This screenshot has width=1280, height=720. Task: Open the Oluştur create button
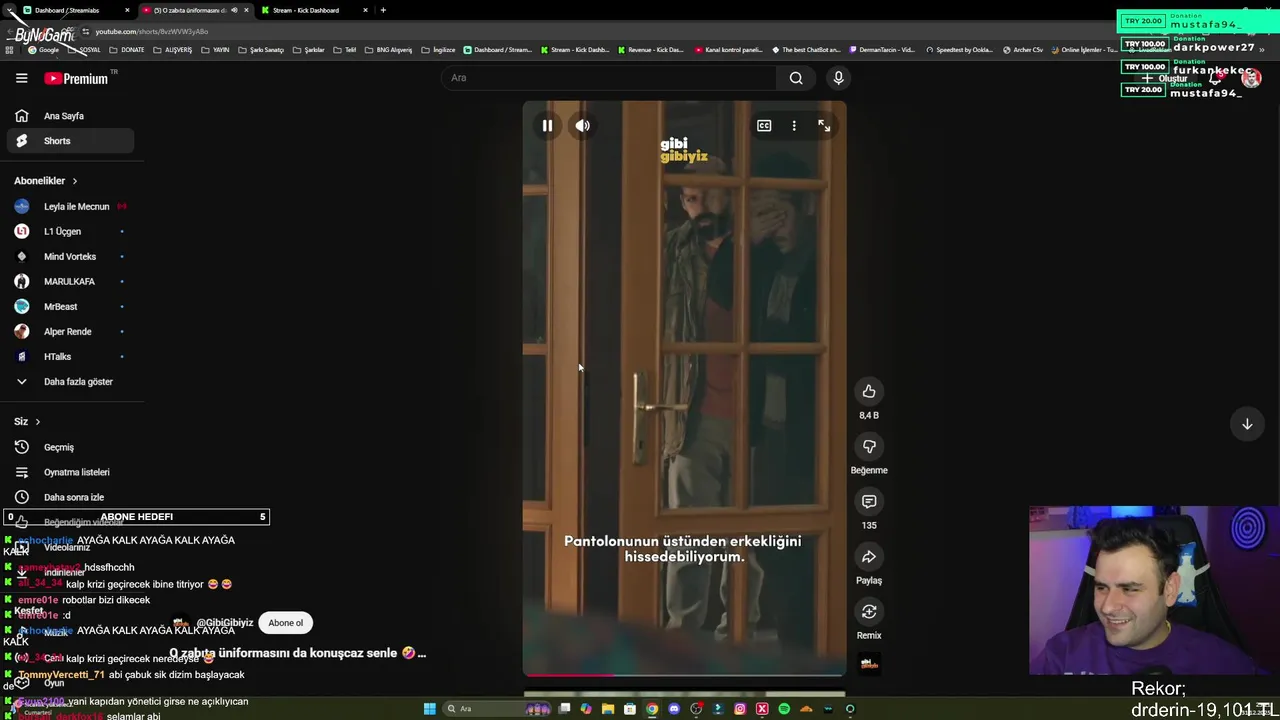(1166, 78)
